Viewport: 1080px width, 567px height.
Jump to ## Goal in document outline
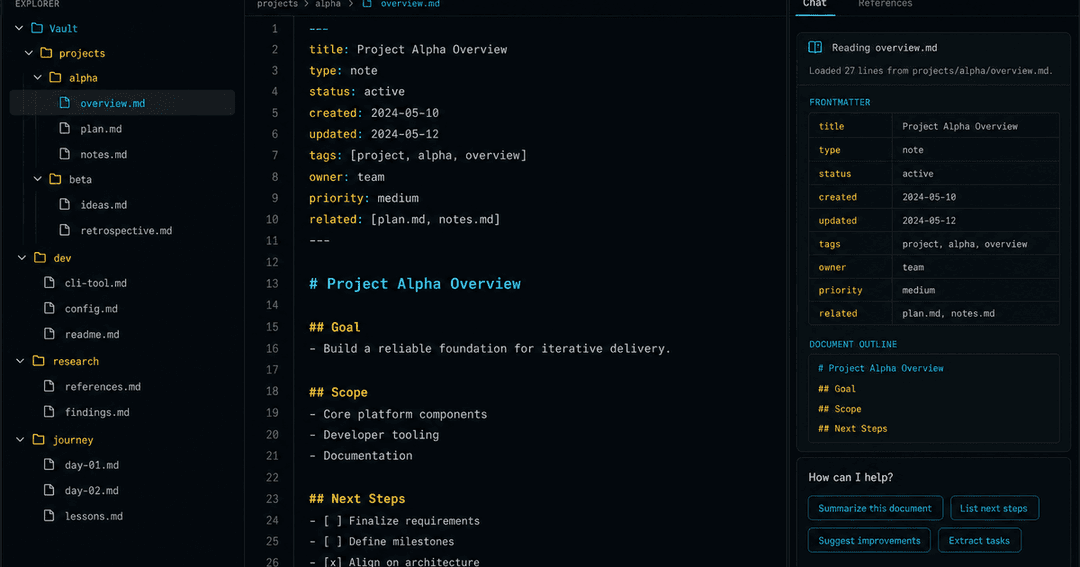pyautogui.click(x=837, y=389)
